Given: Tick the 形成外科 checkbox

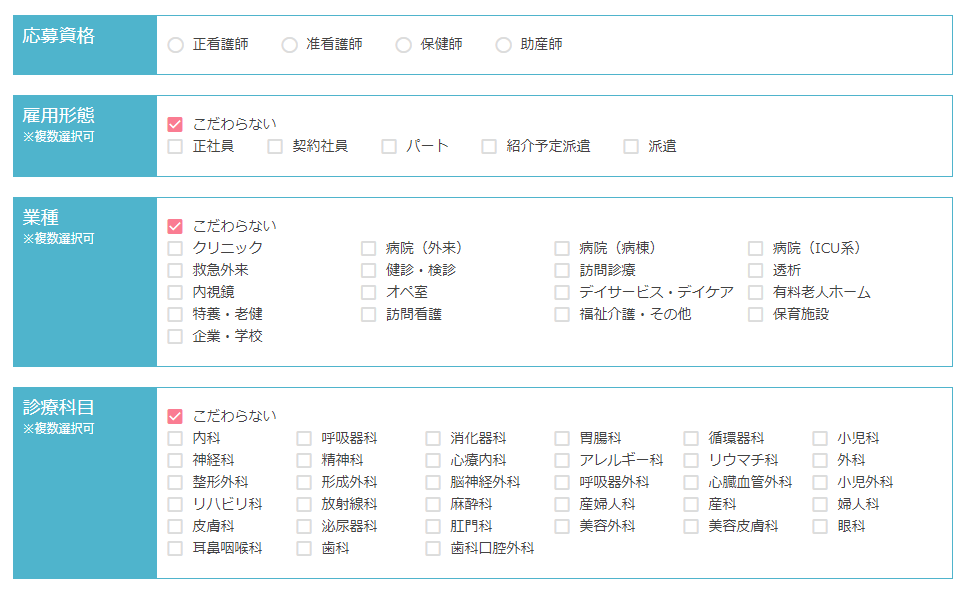Looking at the screenshot, I should (304, 483).
